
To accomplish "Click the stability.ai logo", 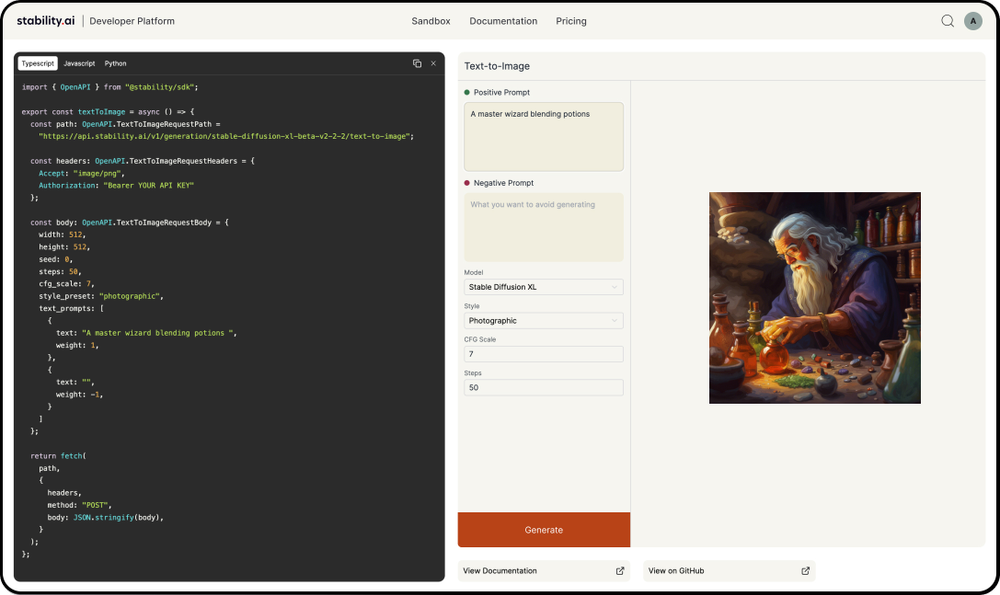I will tap(45, 21).
